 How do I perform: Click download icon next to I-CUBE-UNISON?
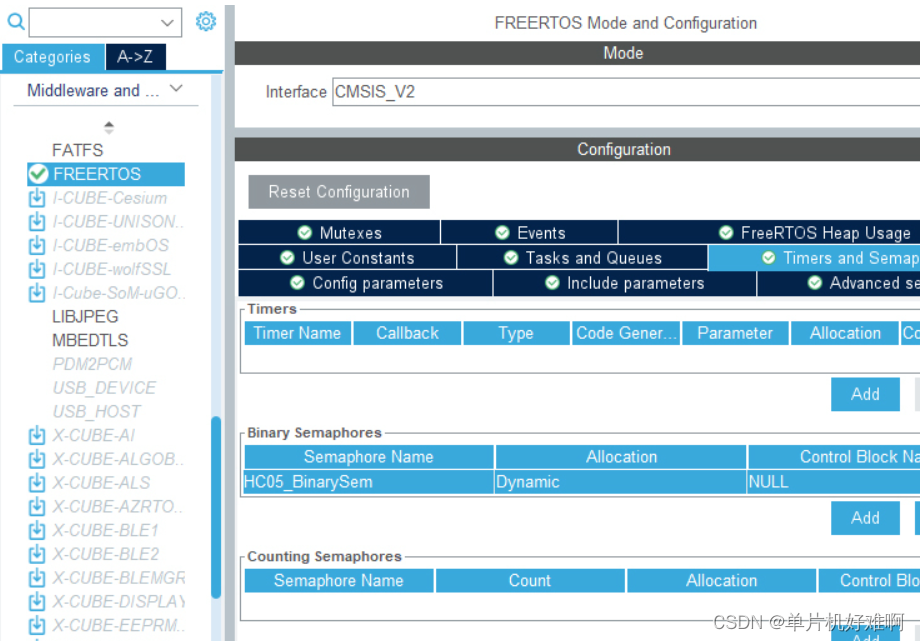click(37, 222)
